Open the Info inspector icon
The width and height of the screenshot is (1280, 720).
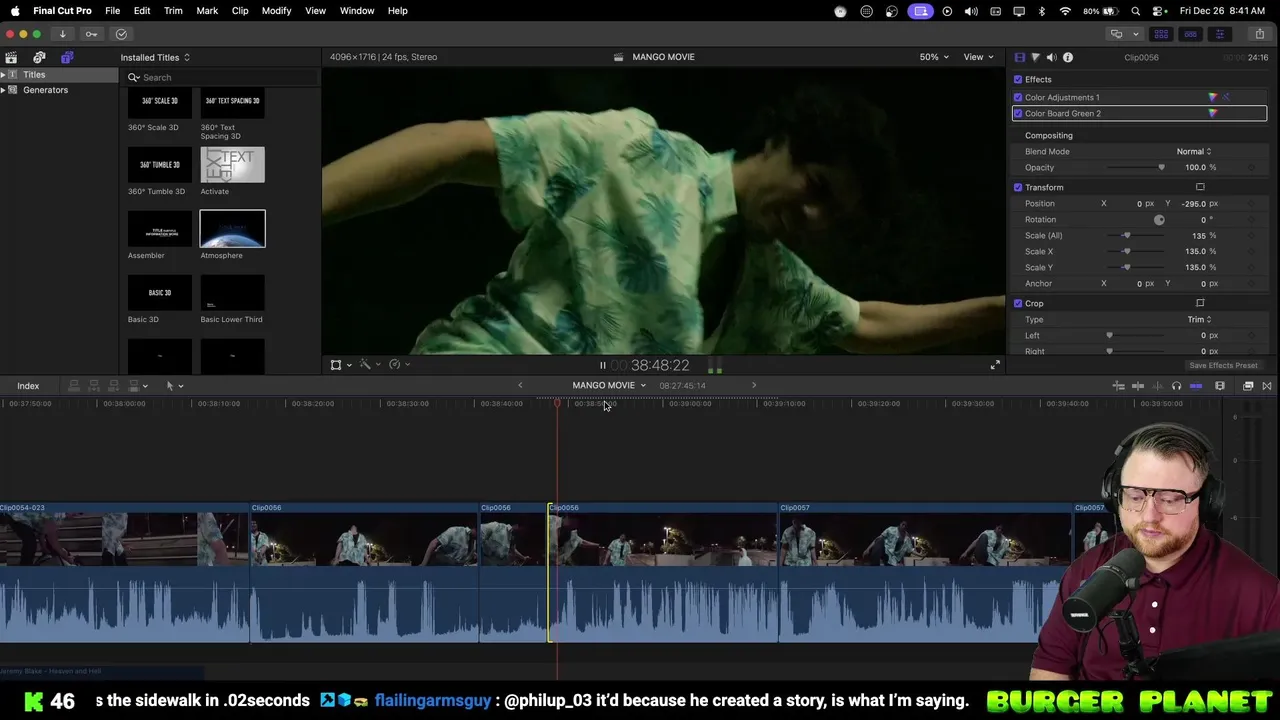click(1068, 57)
